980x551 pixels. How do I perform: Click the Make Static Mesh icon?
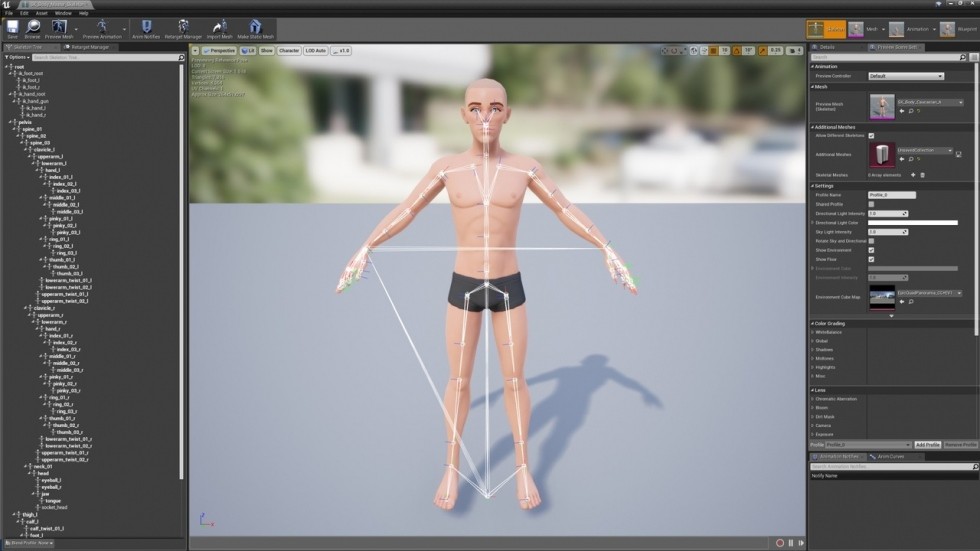[255, 29]
